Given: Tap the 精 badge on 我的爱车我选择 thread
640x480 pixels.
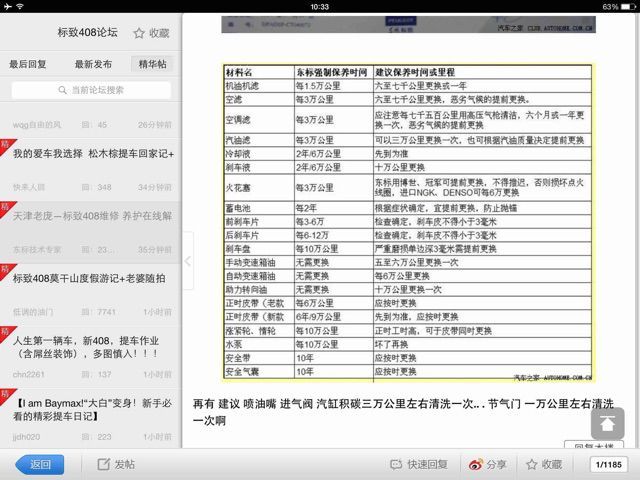Looking at the screenshot, I should (6, 144).
